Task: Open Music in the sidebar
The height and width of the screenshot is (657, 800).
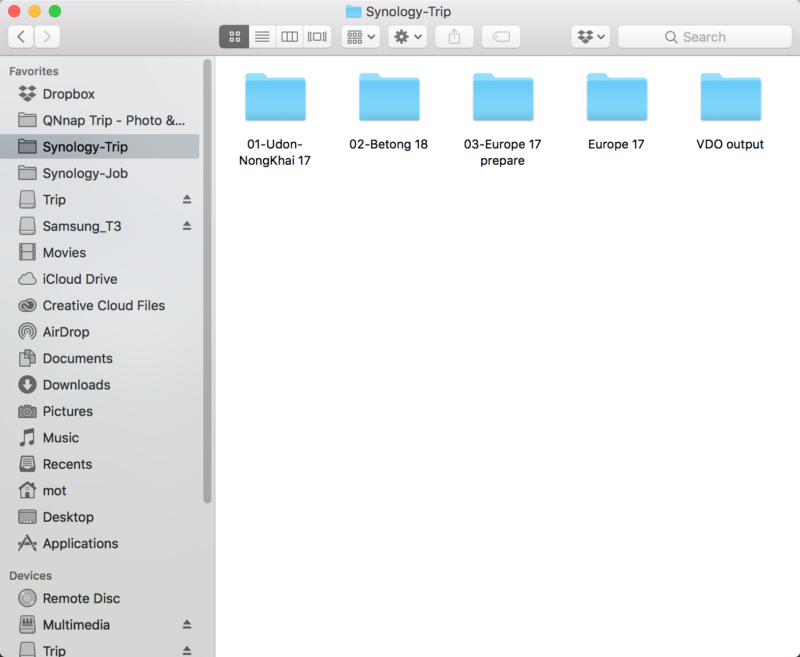Action: pos(100,438)
